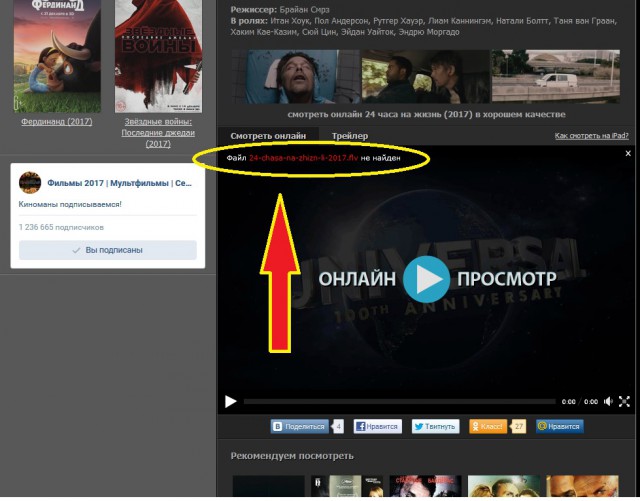Click the Киноманы подписываемся! text
The height and width of the screenshot is (501, 640).
[x=70, y=204]
